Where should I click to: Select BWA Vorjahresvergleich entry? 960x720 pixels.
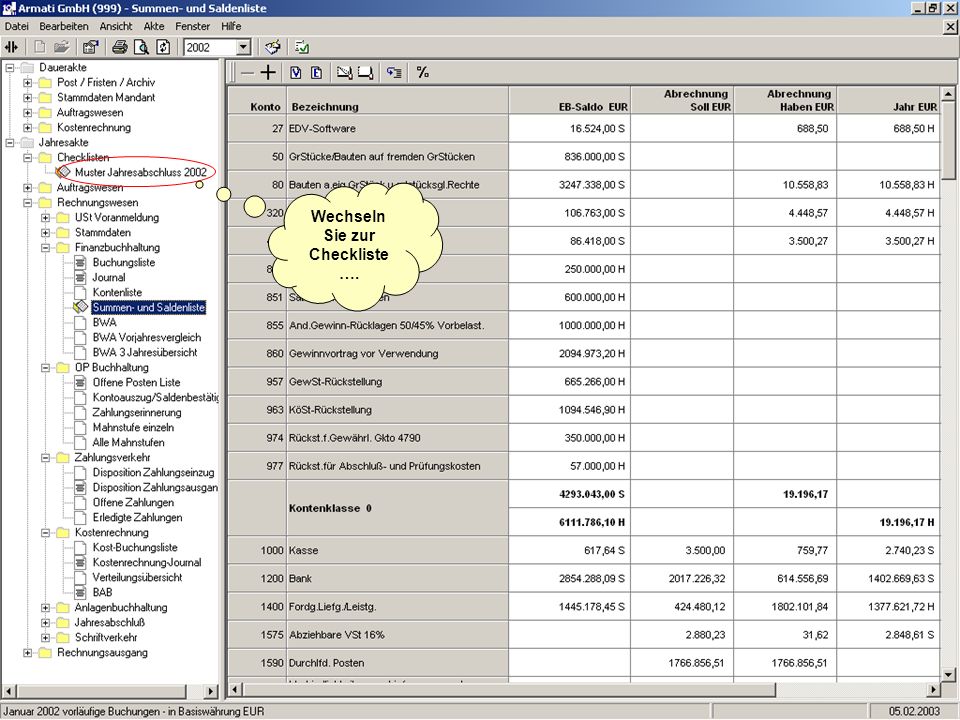[146, 337]
